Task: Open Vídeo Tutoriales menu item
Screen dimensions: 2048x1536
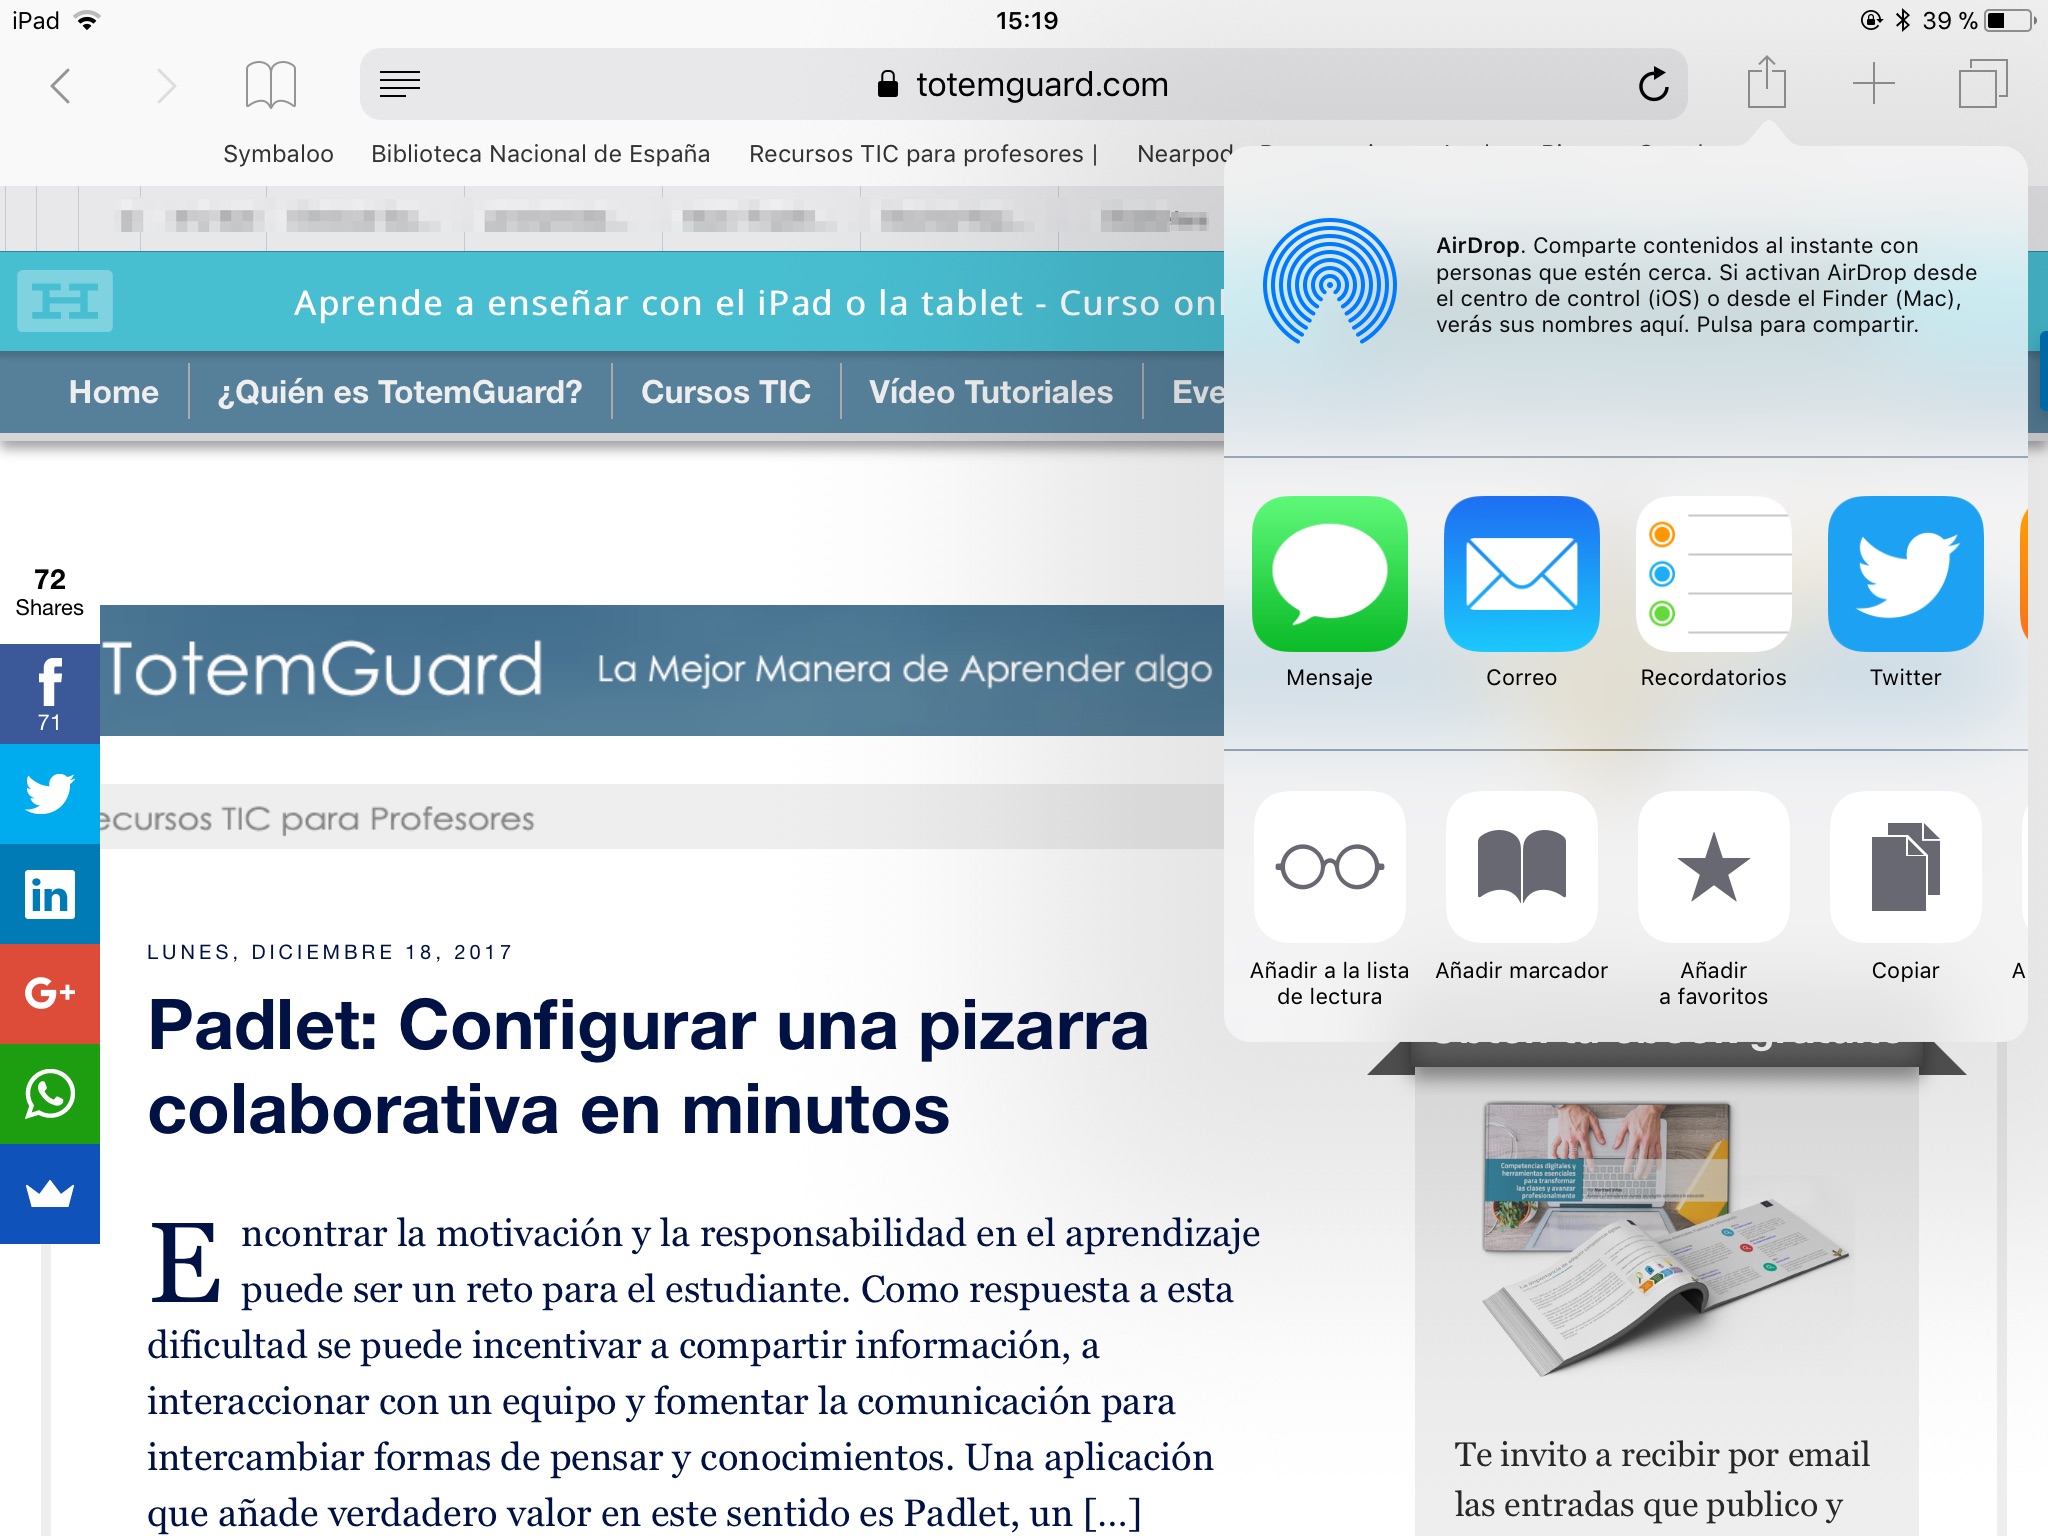Action: tap(991, 392)
